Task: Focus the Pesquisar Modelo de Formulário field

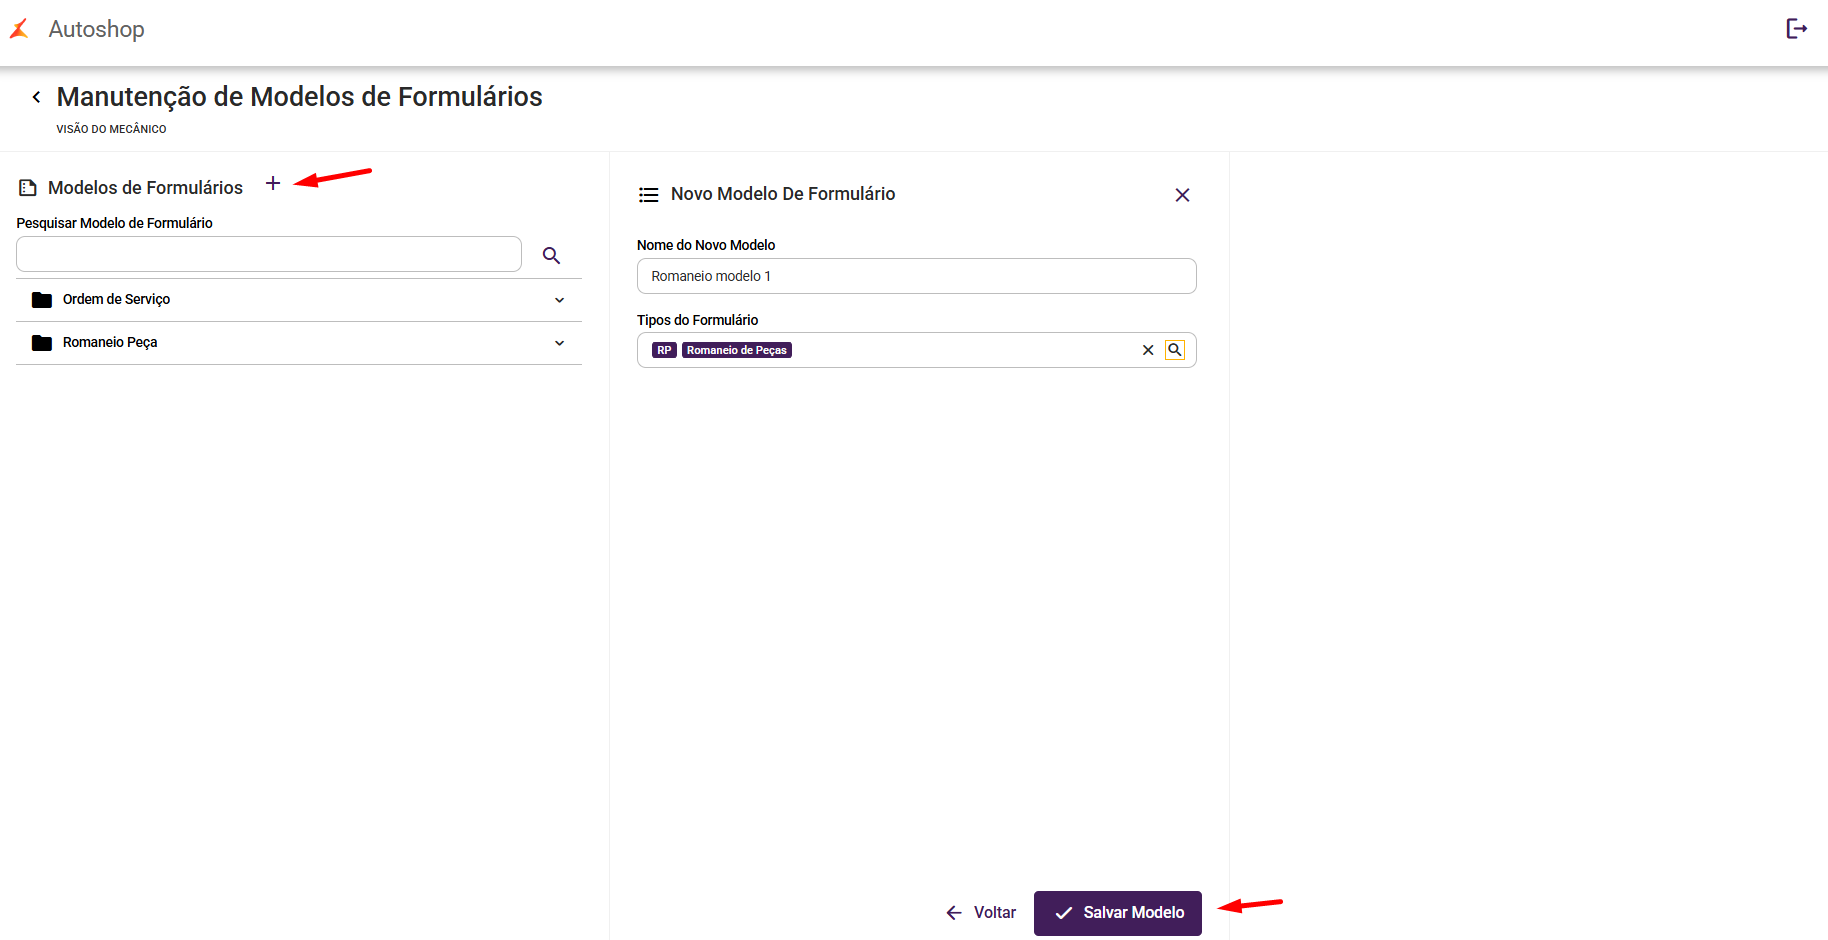Action: 269,255
